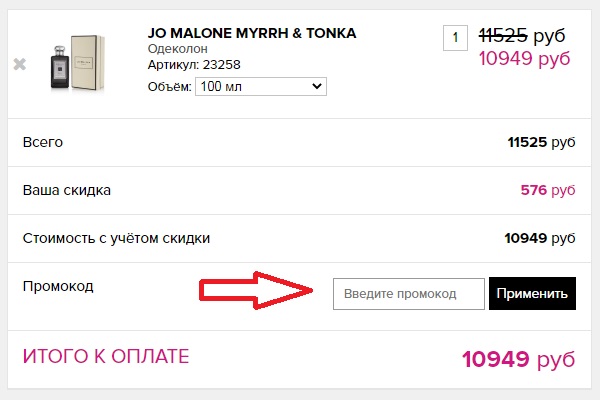This screenshot has width=600, height=400.
Task: Click the red arrow pointing to promo field
Action: coord(260,292)
